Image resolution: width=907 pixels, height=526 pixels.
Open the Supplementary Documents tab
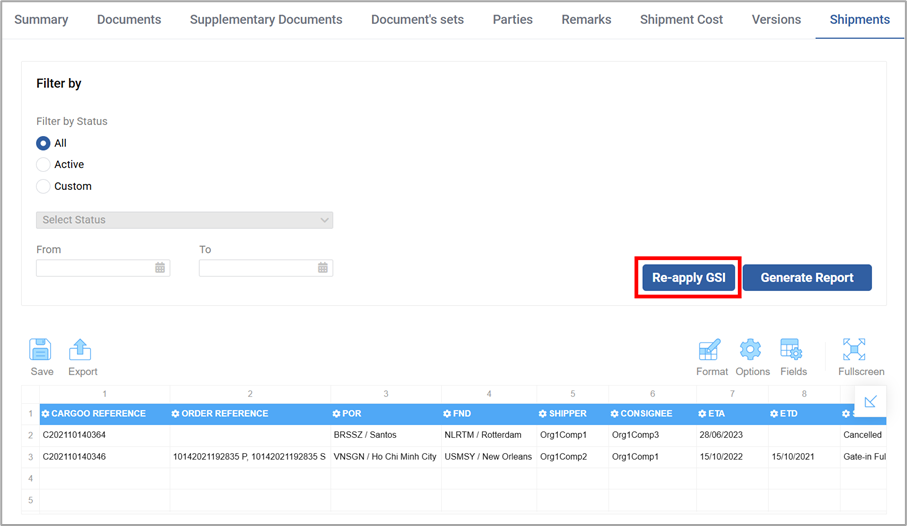pyautogui.click(x=266, y=20)
